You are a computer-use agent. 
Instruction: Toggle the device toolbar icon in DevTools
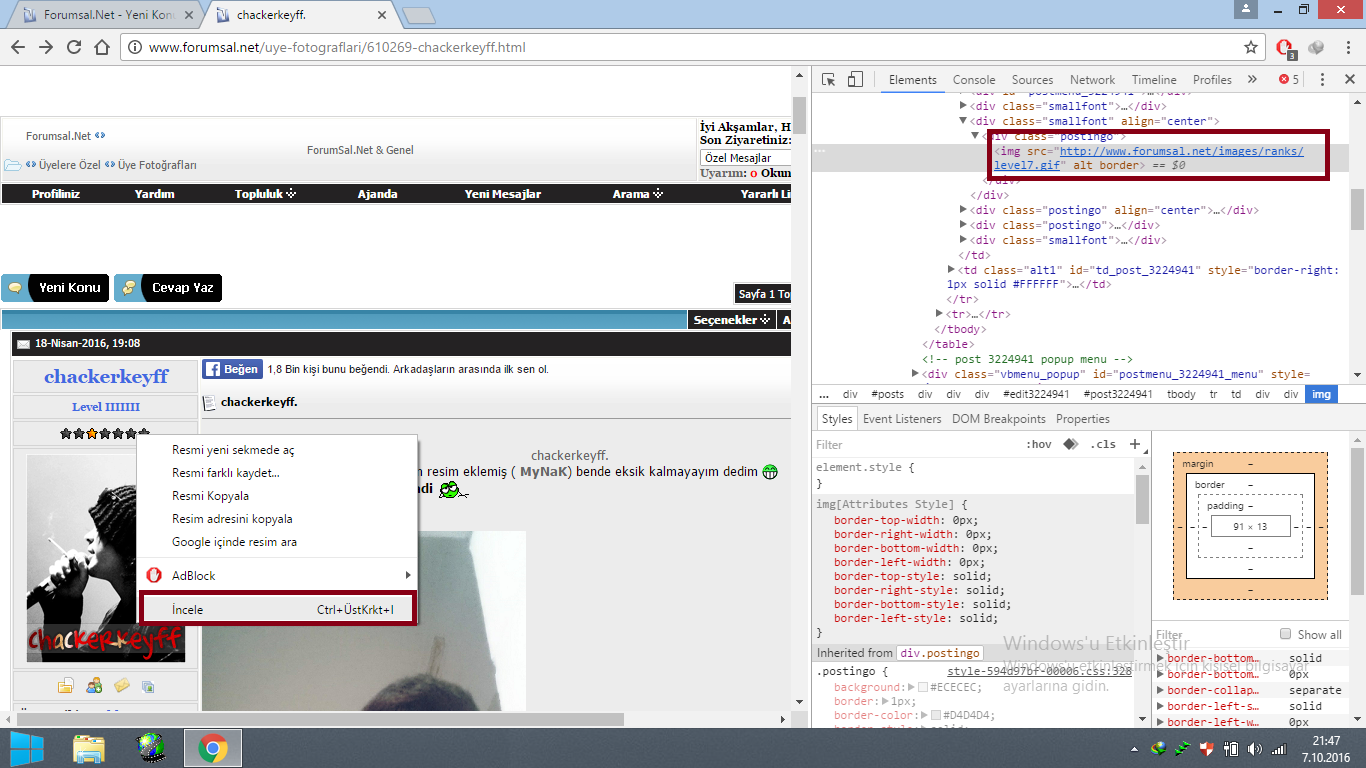[x=855, y=80]
